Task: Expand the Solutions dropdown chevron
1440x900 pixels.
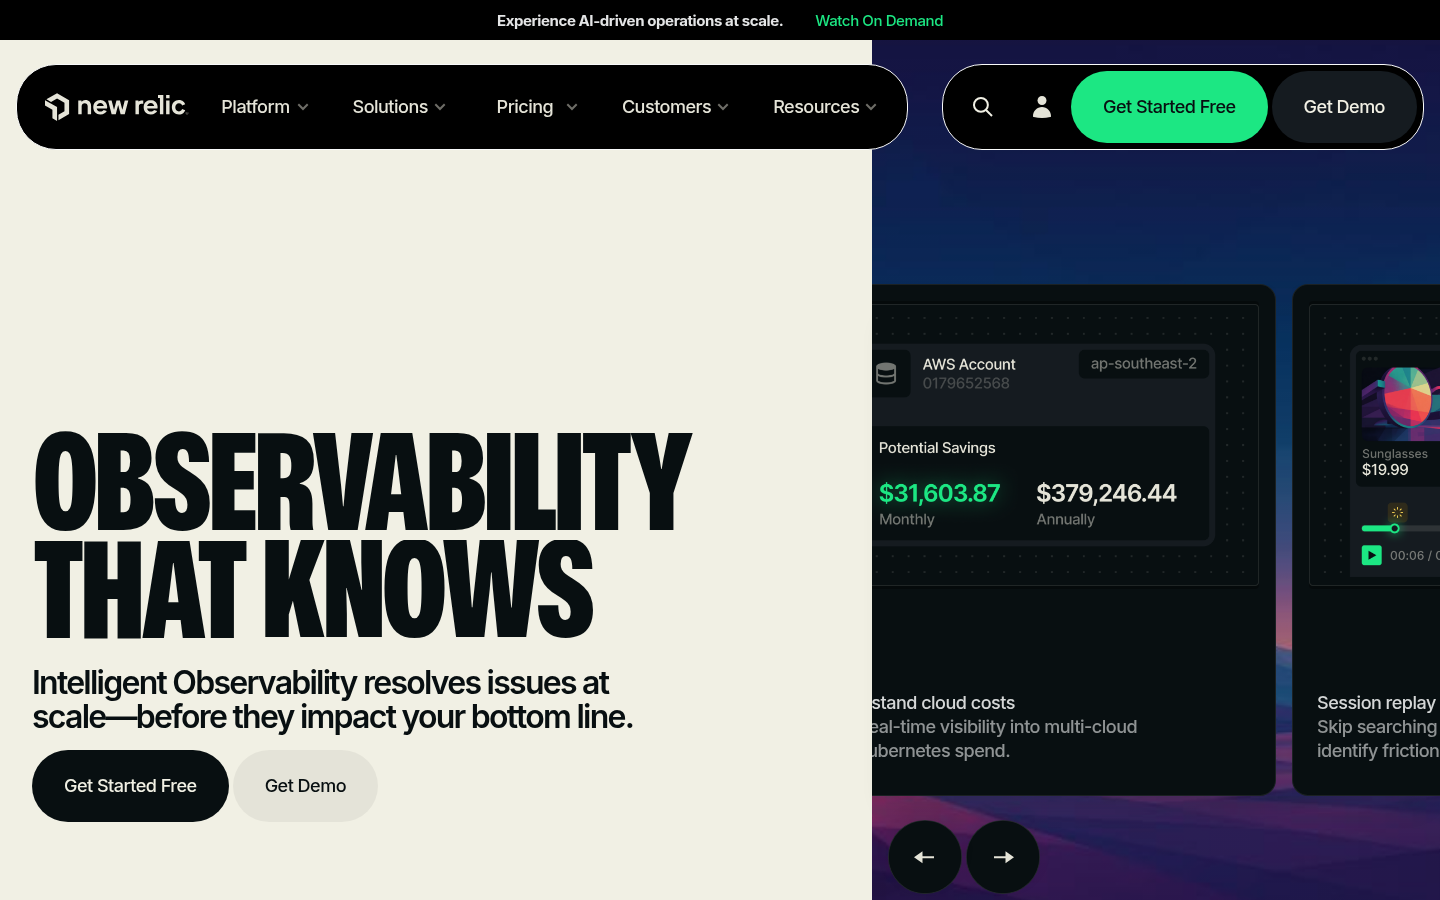Action: pyautogui.click(x=440, y=107)
